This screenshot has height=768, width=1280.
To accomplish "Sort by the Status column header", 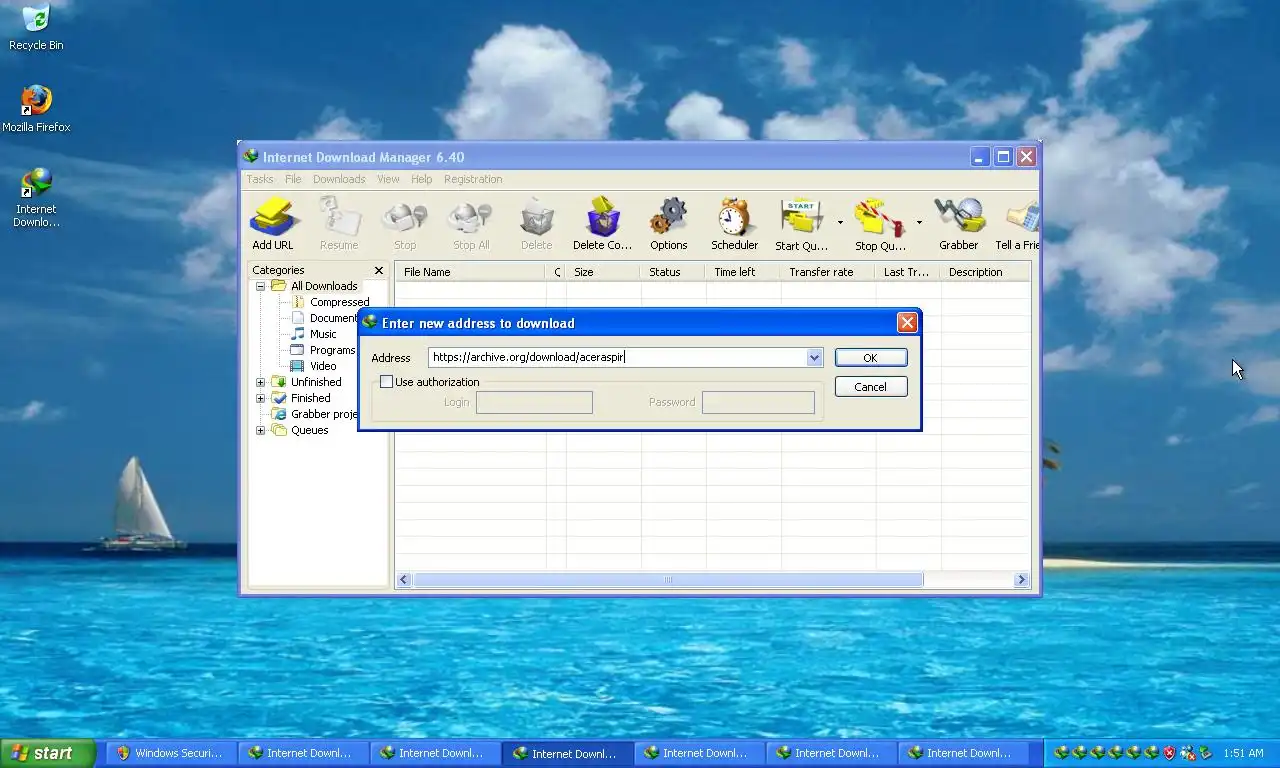I will coord(673,272).
